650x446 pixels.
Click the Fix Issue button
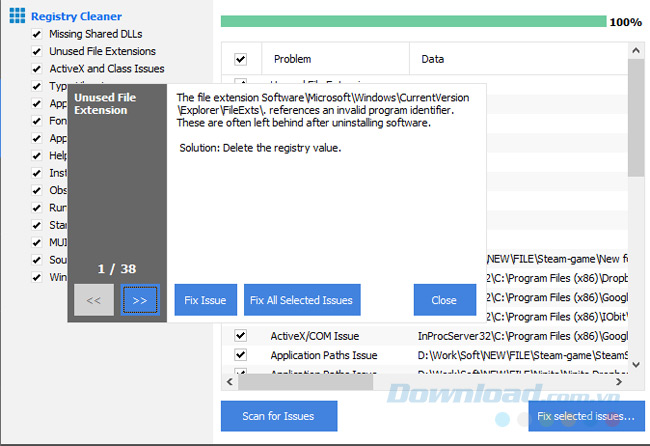click(206, 300)
